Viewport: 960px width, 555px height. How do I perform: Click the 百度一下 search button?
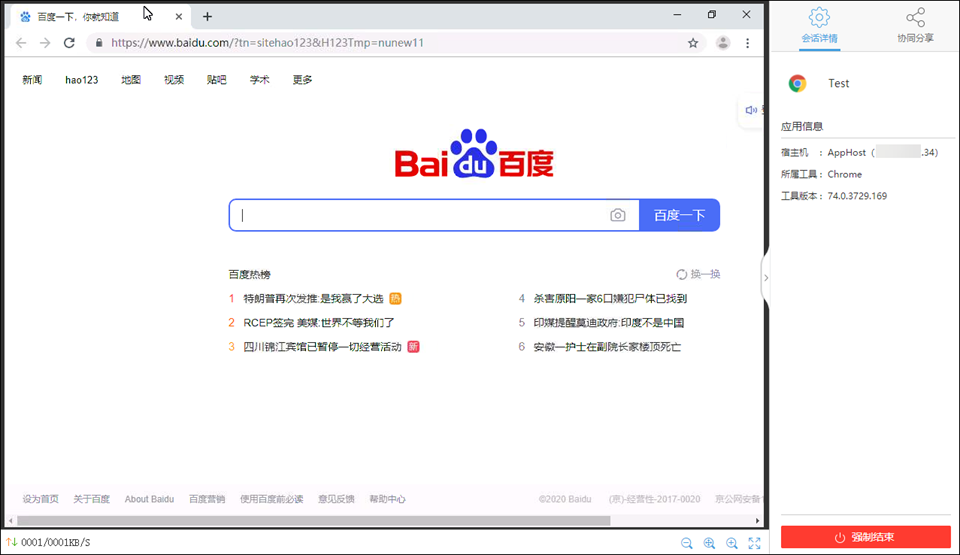pos(679,215)
